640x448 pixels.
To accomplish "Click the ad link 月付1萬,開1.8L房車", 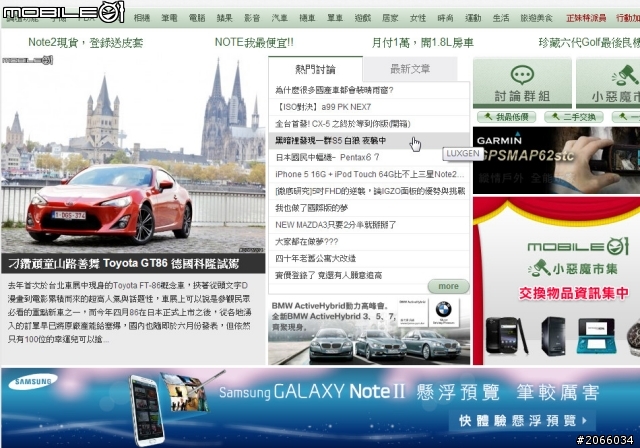I will coord(422,42).
